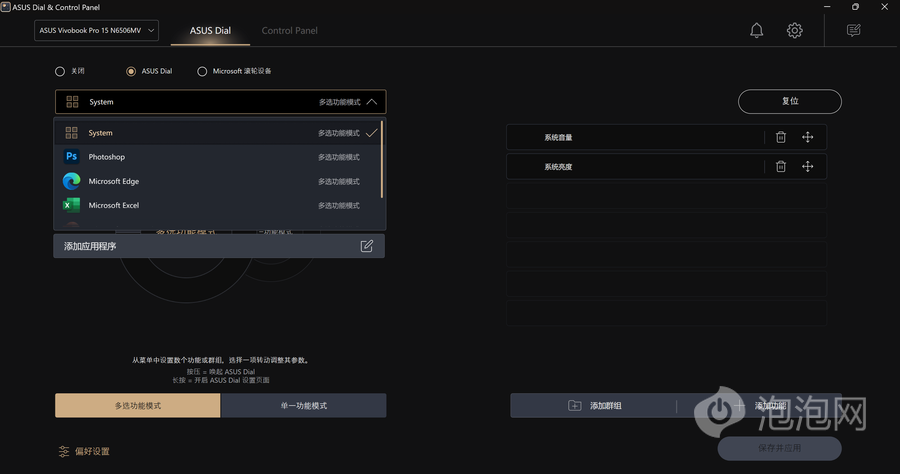The width and height of the screenshot is (900, 474).
Task: Click the 添加功能 button
Action: click(x=759, y=406)
